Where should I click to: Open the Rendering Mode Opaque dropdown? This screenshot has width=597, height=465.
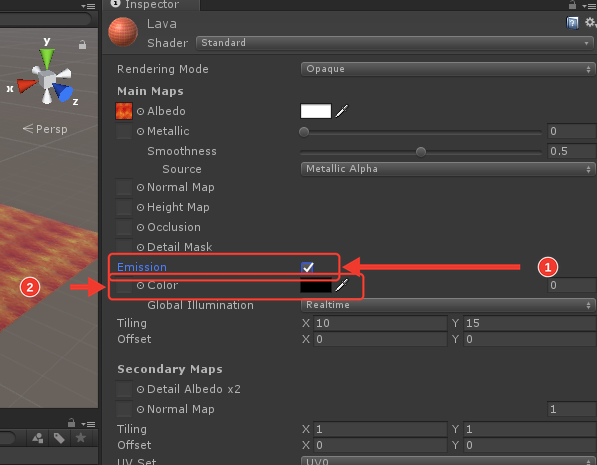click(x=448, y=69)
